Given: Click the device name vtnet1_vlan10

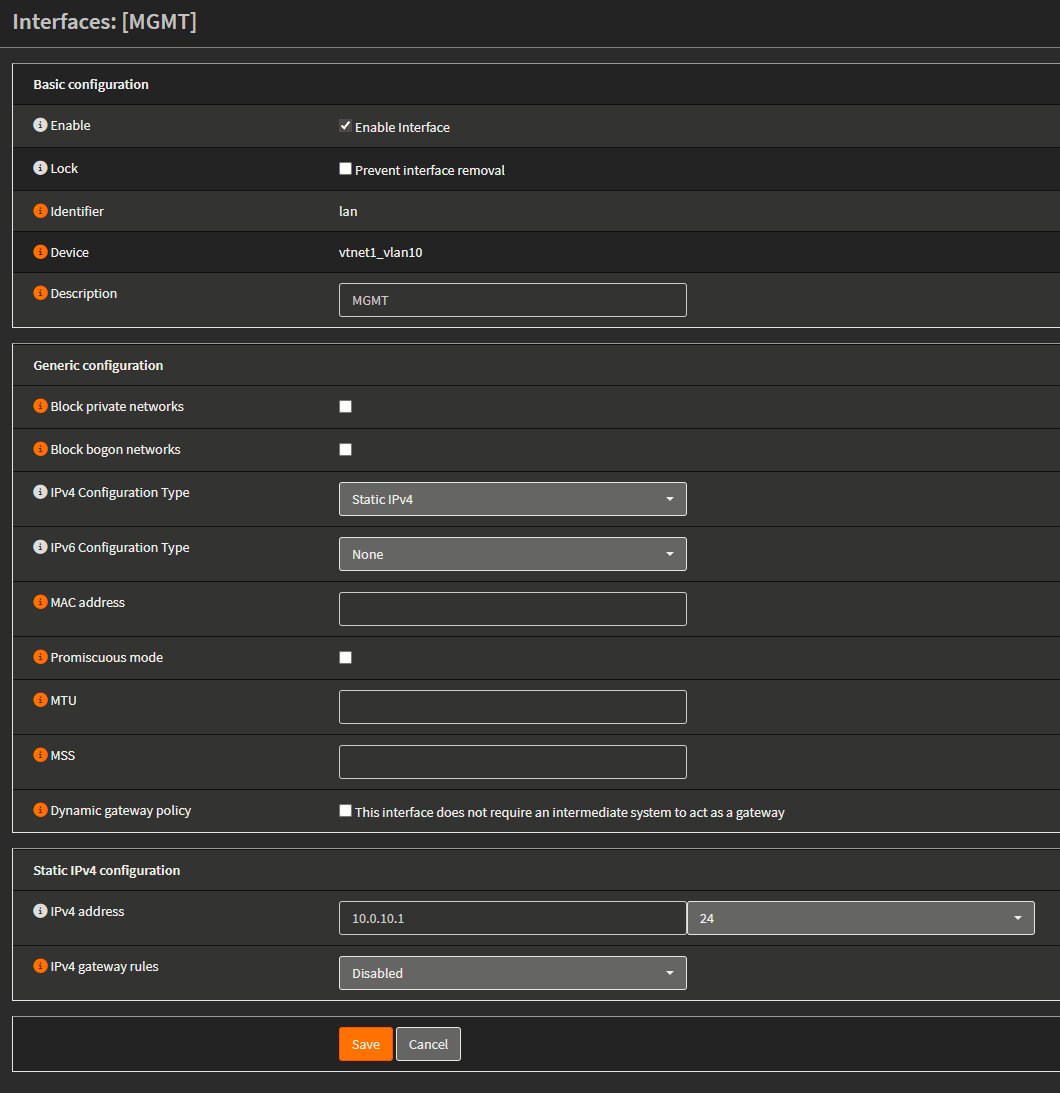Looking at the screenshot, I should tap(381, 252).
